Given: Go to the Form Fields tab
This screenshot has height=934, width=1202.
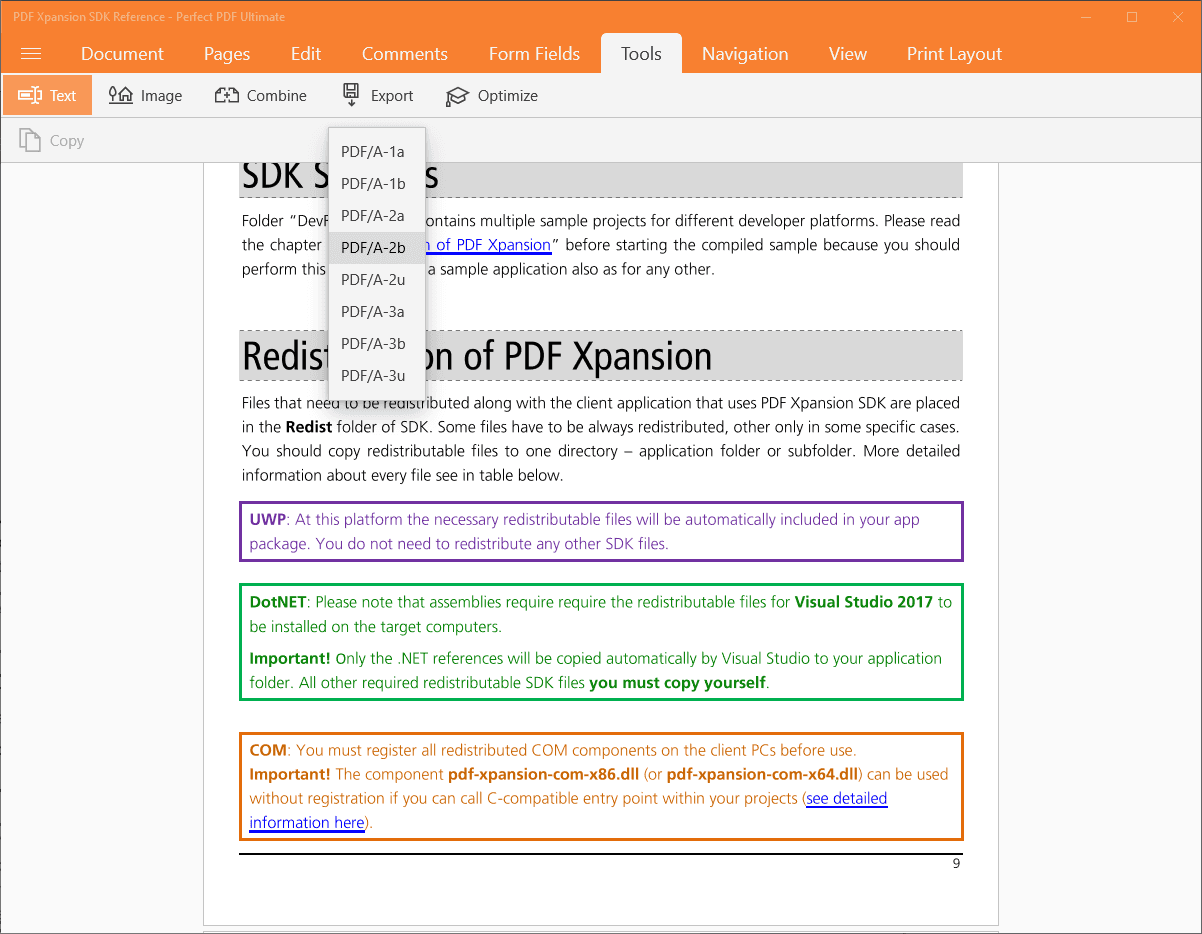Looking at the screenshot, I should pos(534,54).
